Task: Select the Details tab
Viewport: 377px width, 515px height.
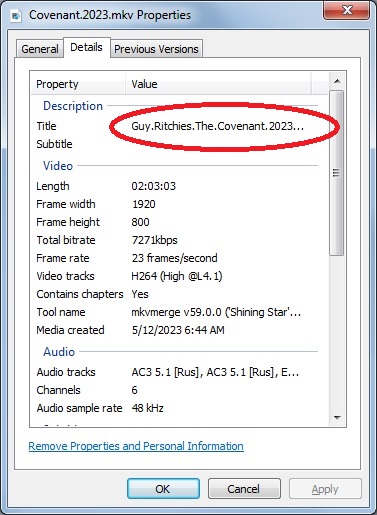Action: (86, 47)
